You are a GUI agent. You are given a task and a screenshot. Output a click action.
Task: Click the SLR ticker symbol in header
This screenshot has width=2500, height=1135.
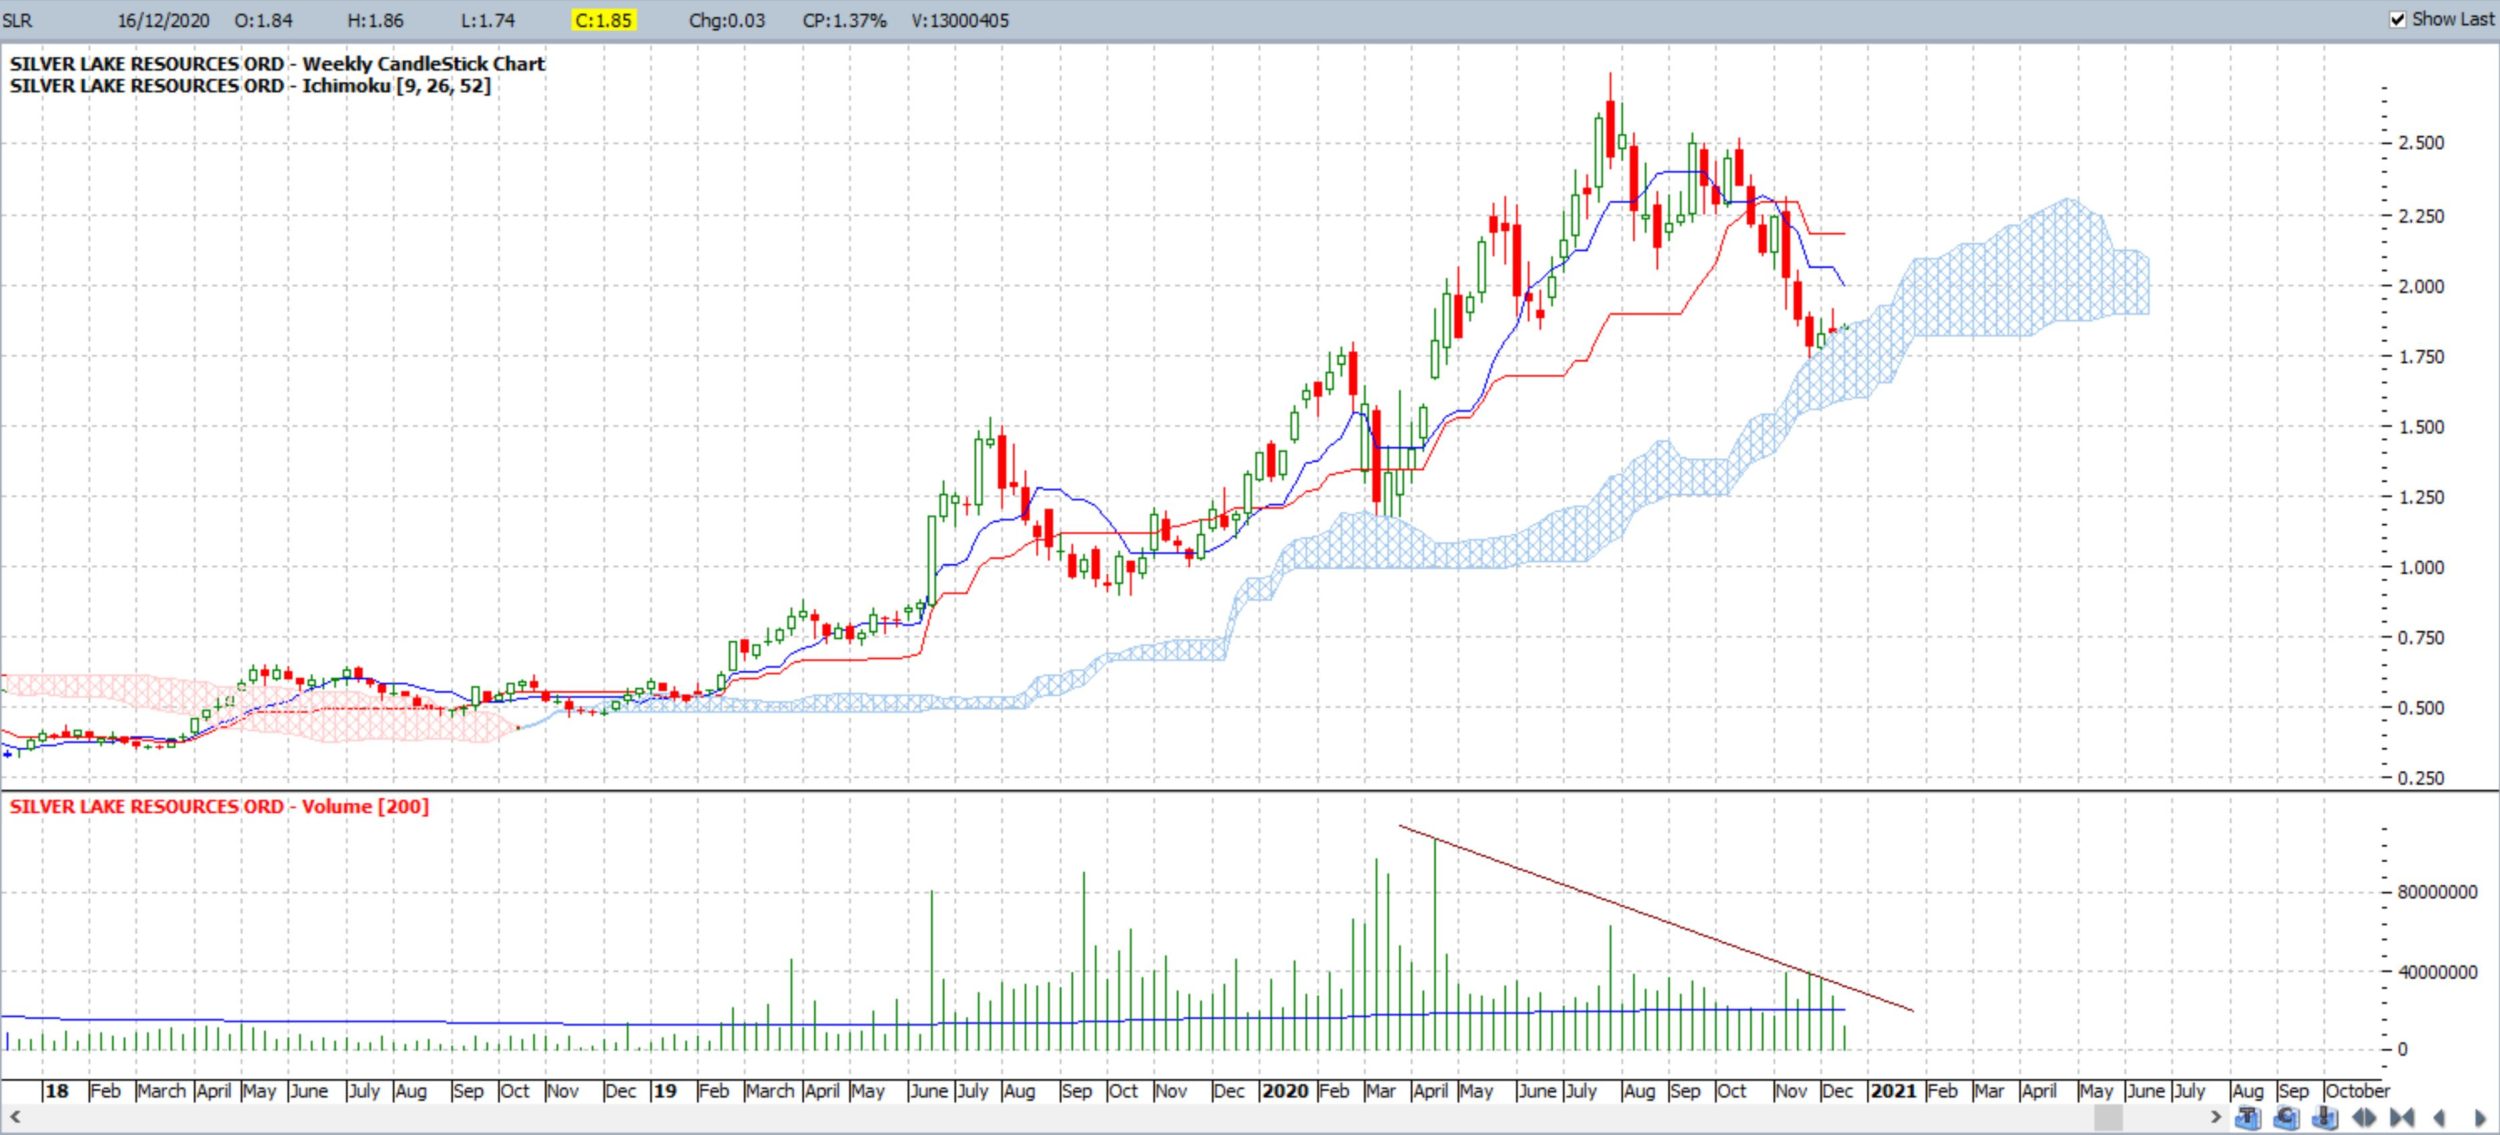pos(17,20)
